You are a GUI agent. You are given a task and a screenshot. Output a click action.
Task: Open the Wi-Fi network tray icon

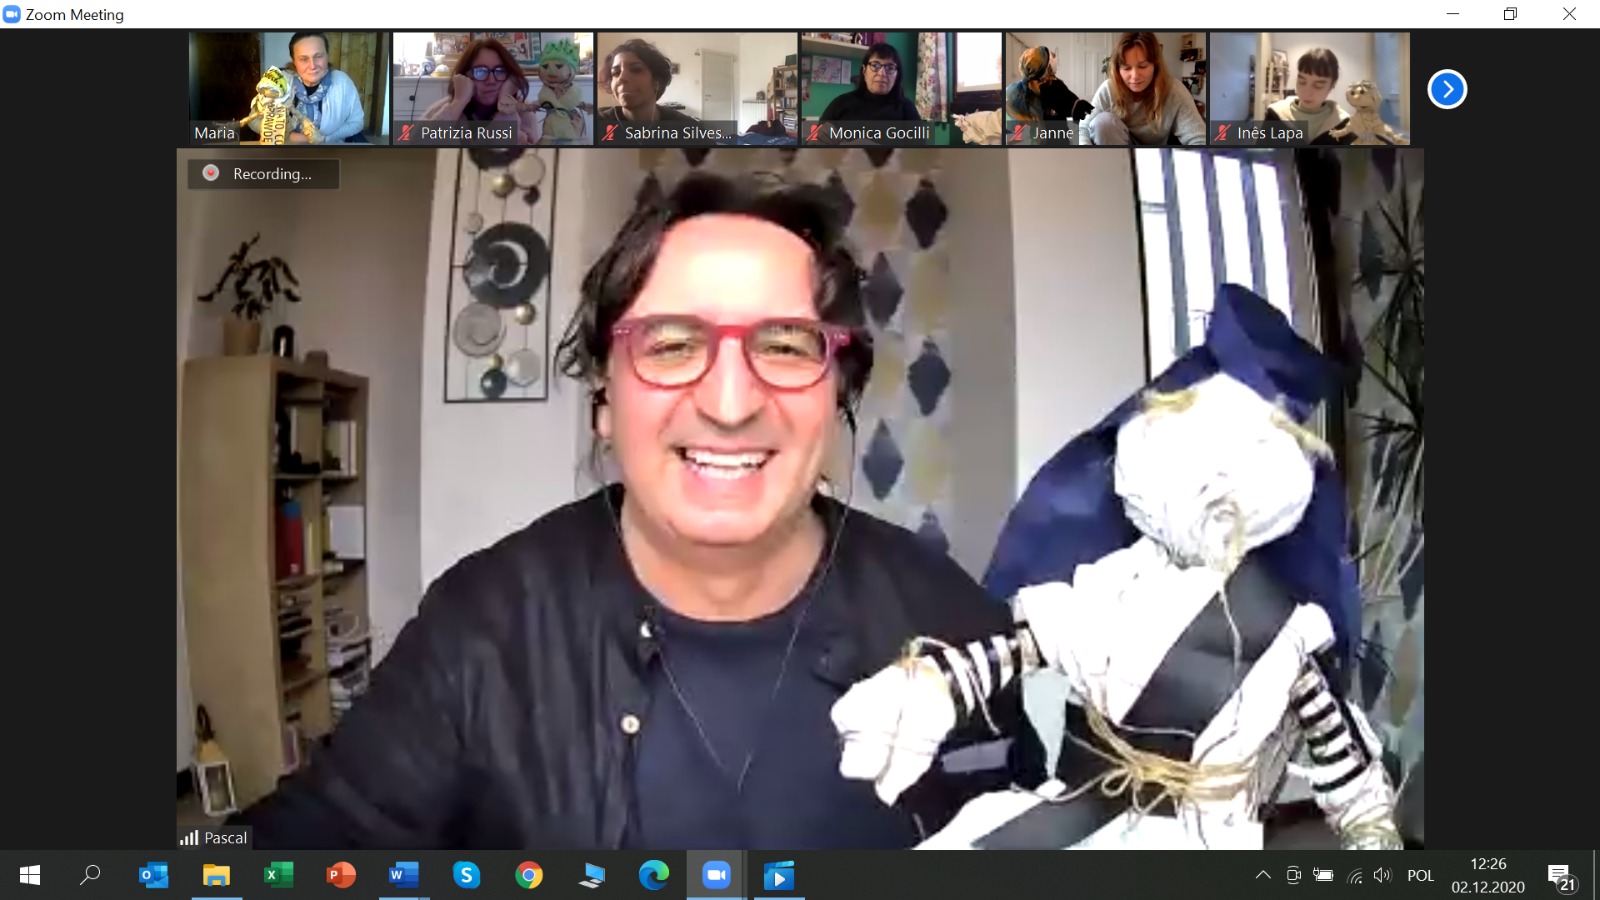[1355, 876]
